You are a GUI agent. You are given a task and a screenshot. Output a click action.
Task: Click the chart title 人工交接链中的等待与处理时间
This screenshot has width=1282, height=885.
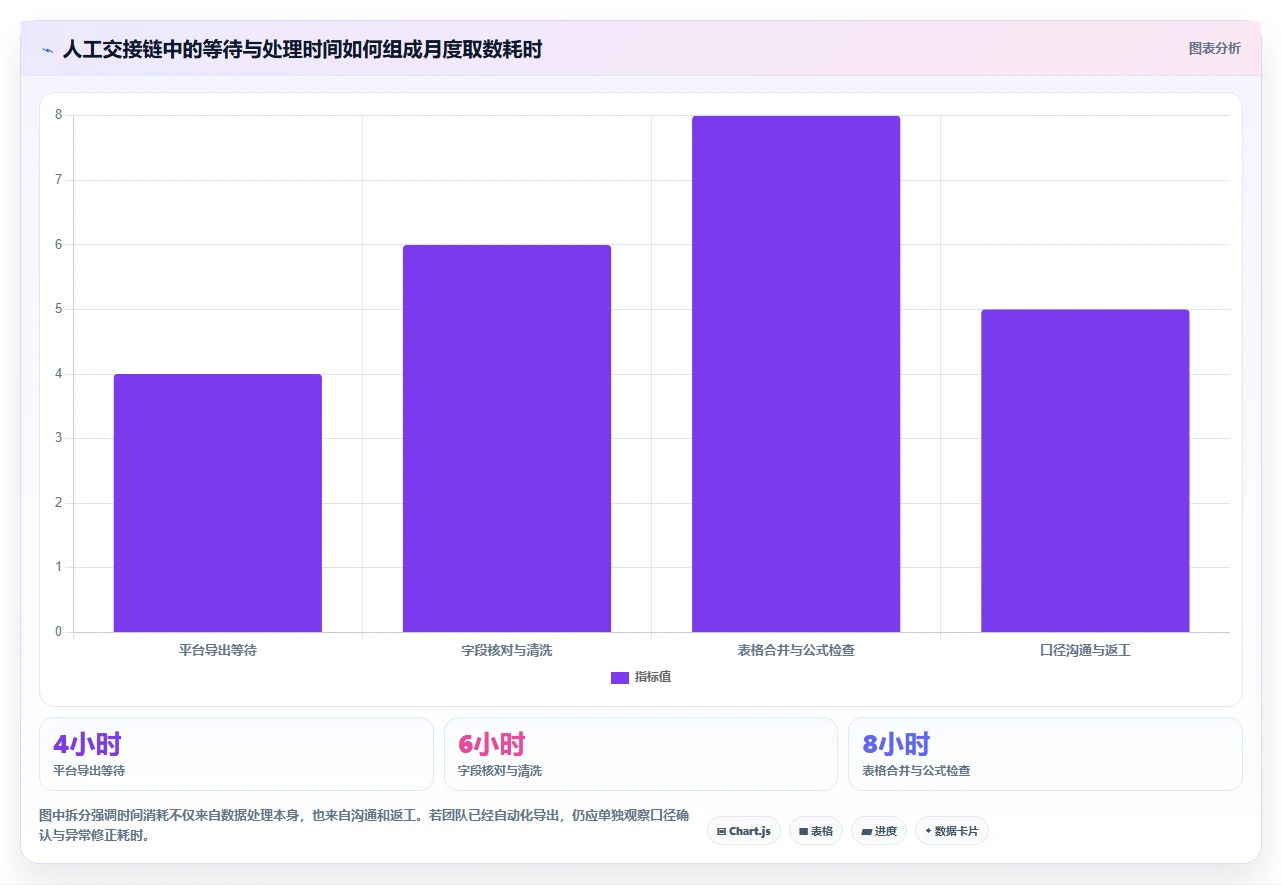click(x=302, y=49)
